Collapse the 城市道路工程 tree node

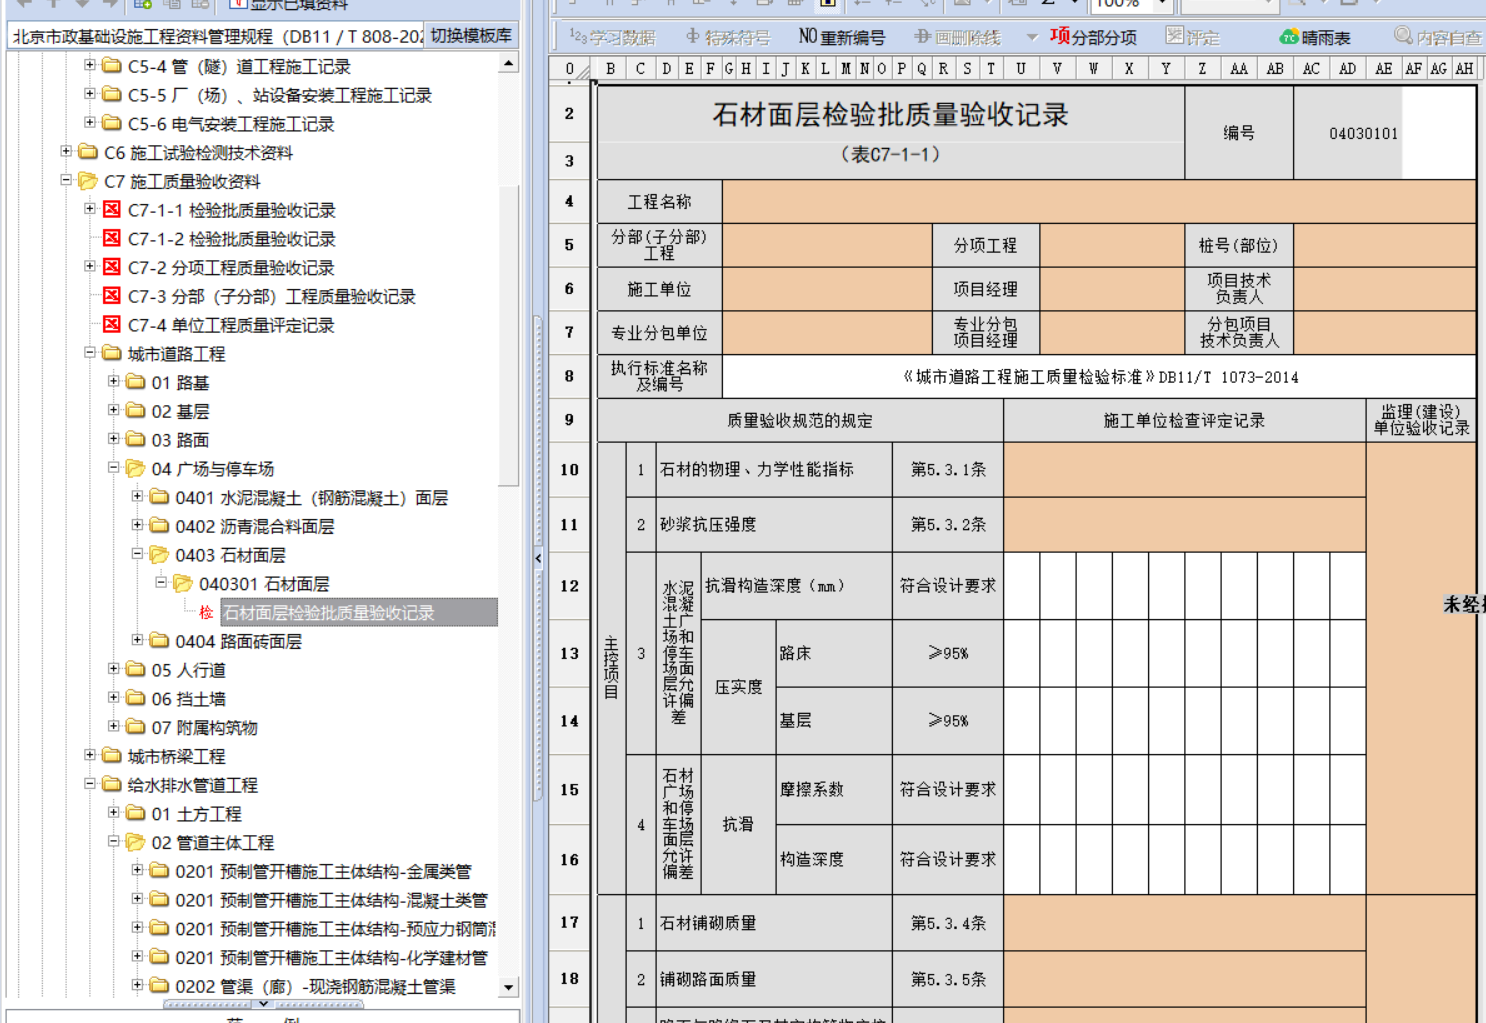90,352
